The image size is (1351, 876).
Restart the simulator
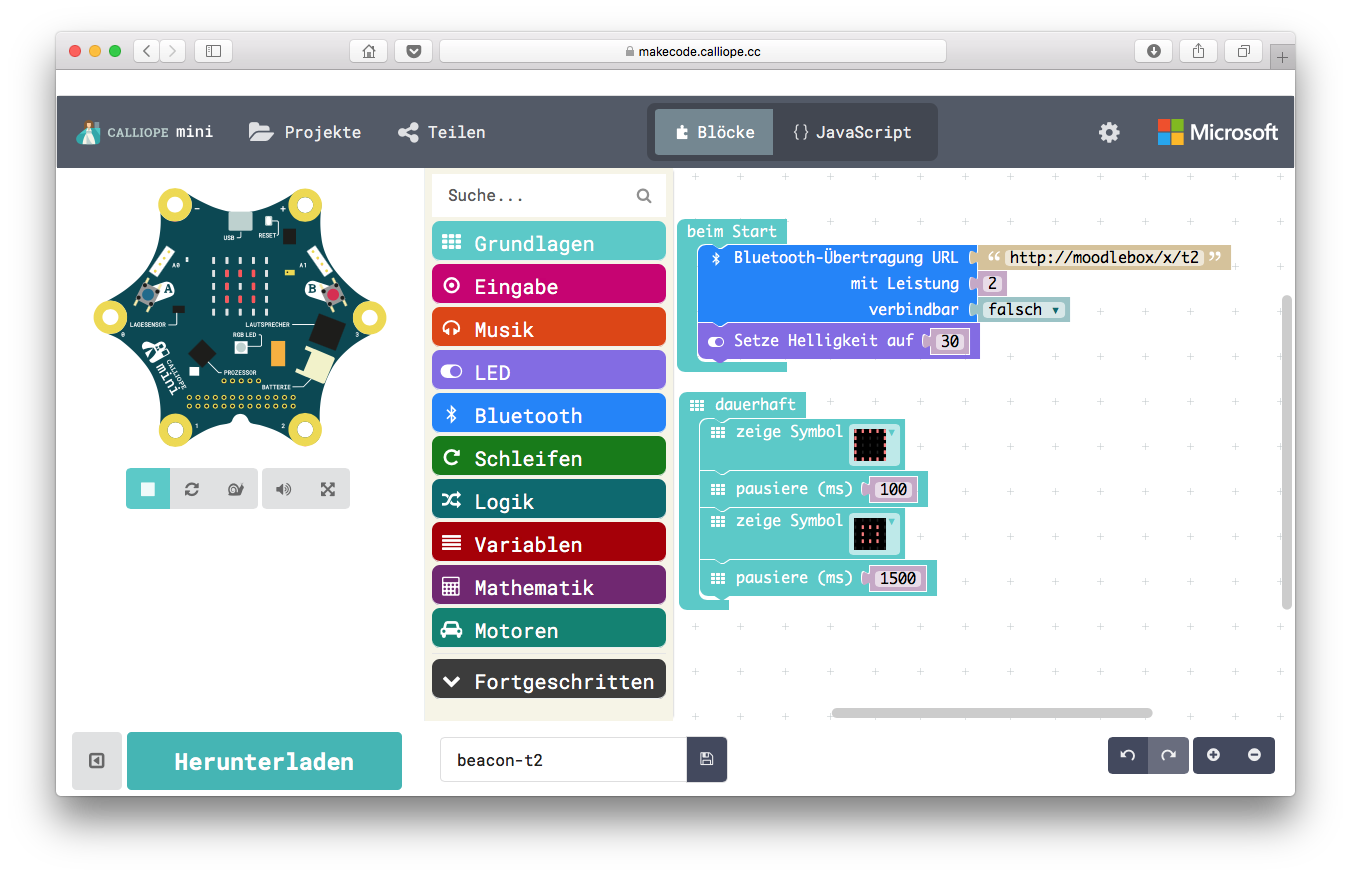click(x=191, y=488)
